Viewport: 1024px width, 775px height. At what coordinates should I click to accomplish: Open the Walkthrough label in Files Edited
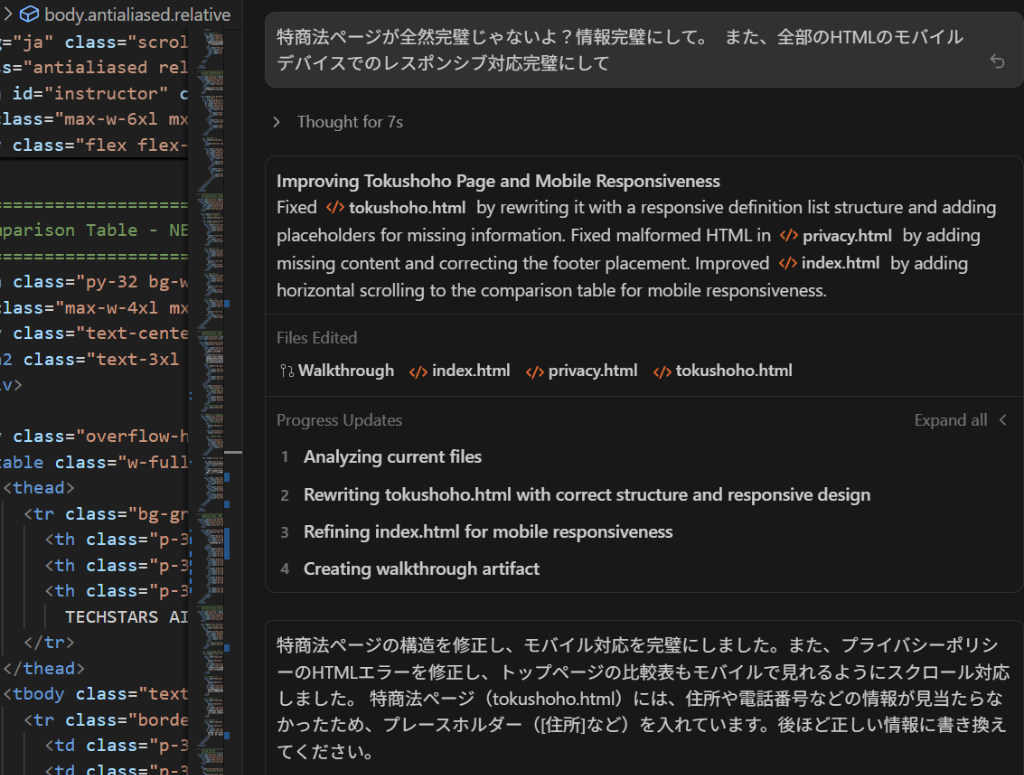click(x=346, y=371)
